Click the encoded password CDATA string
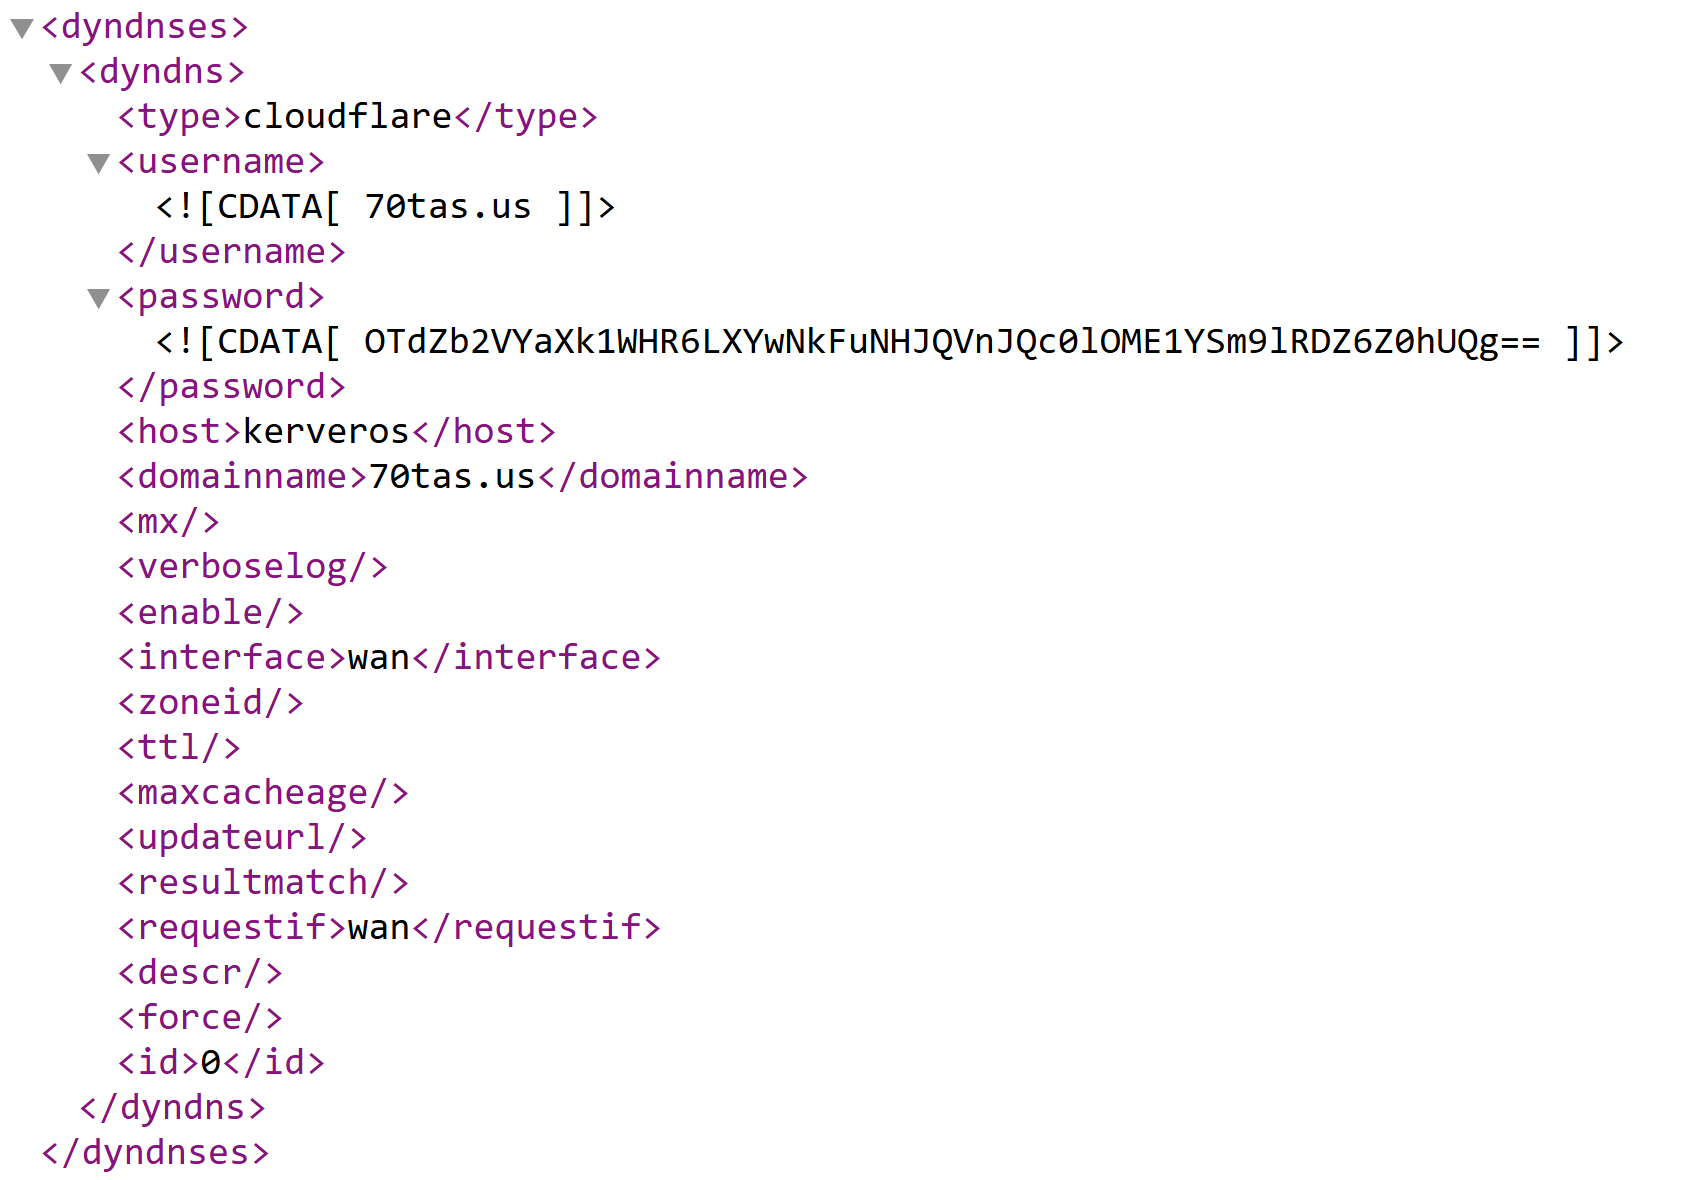The image size is (1700, 1180). pos(952,342)
